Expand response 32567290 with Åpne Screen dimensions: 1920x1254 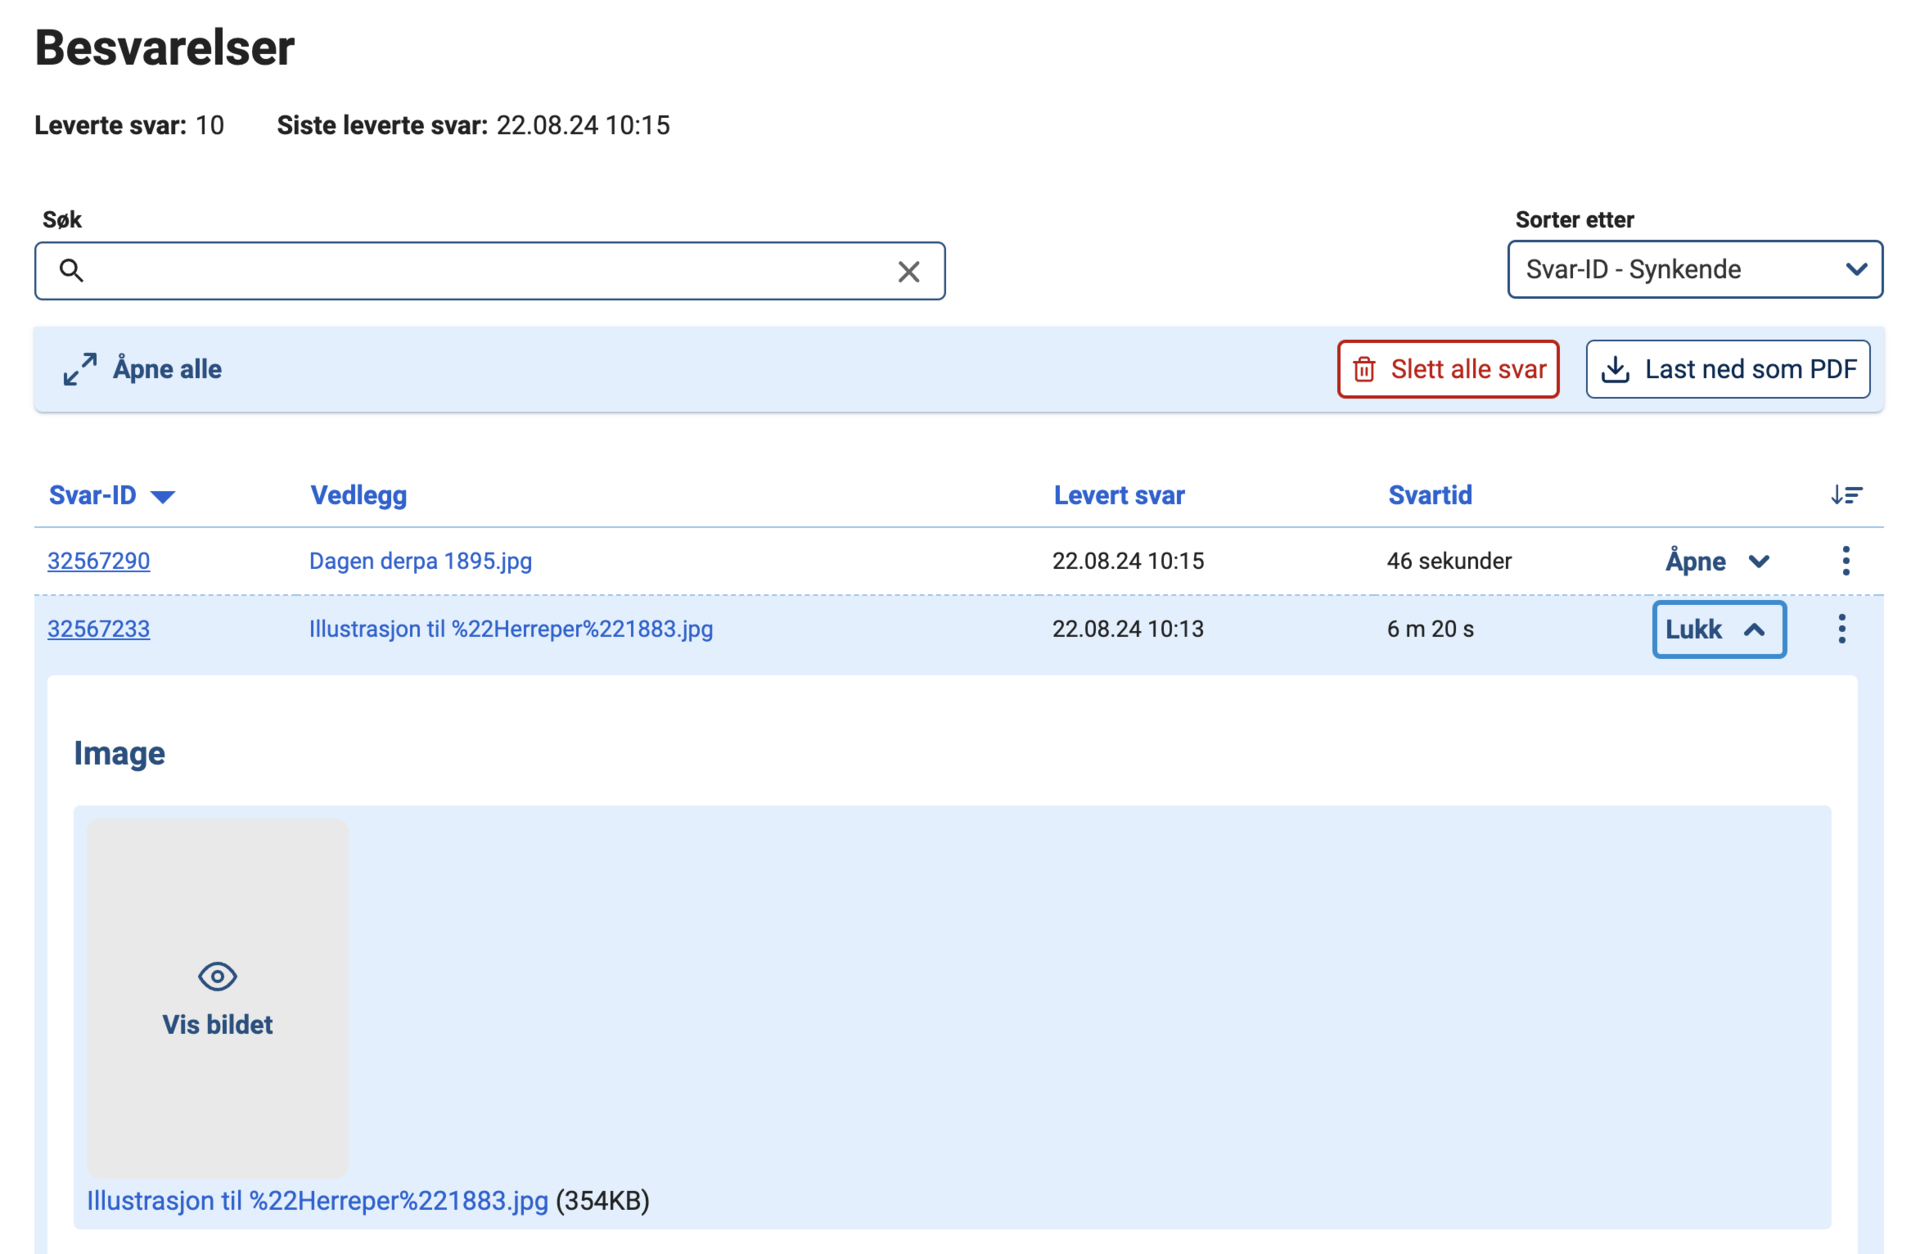pos(1717,561)
